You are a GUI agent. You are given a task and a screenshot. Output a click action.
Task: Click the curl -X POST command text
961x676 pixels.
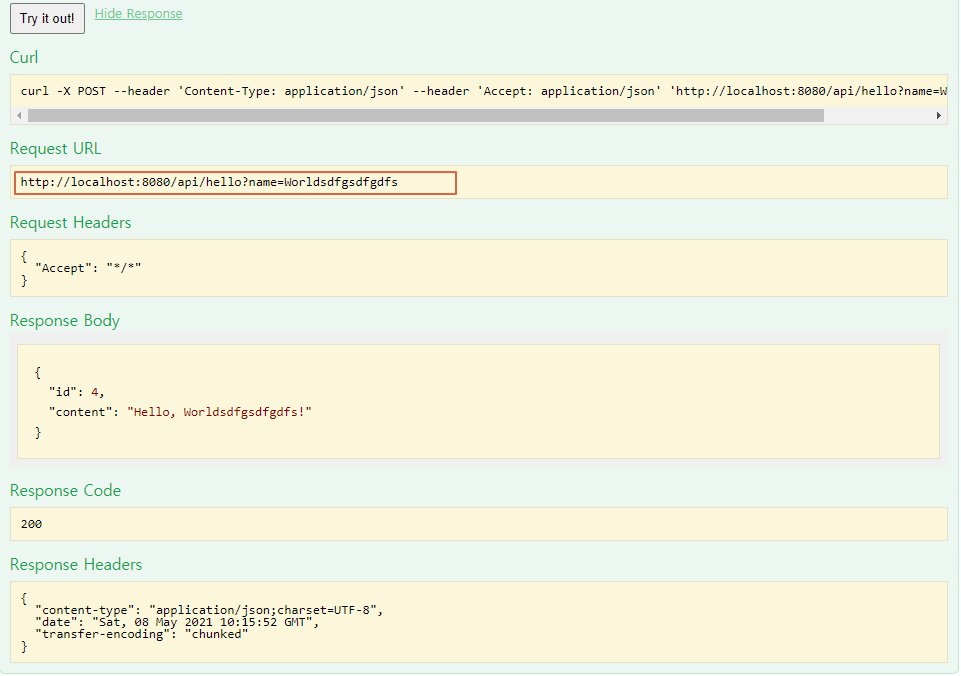[x=484, y=91]
